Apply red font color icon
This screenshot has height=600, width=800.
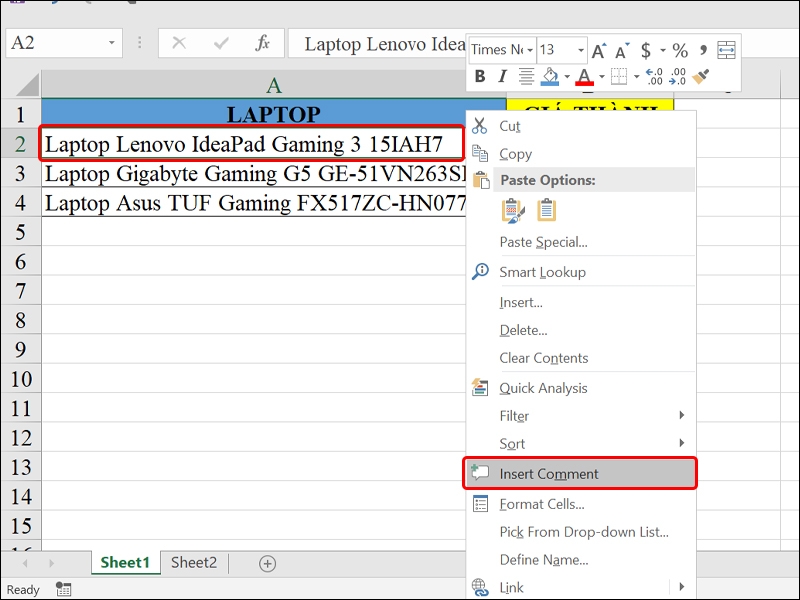point(584,77)
